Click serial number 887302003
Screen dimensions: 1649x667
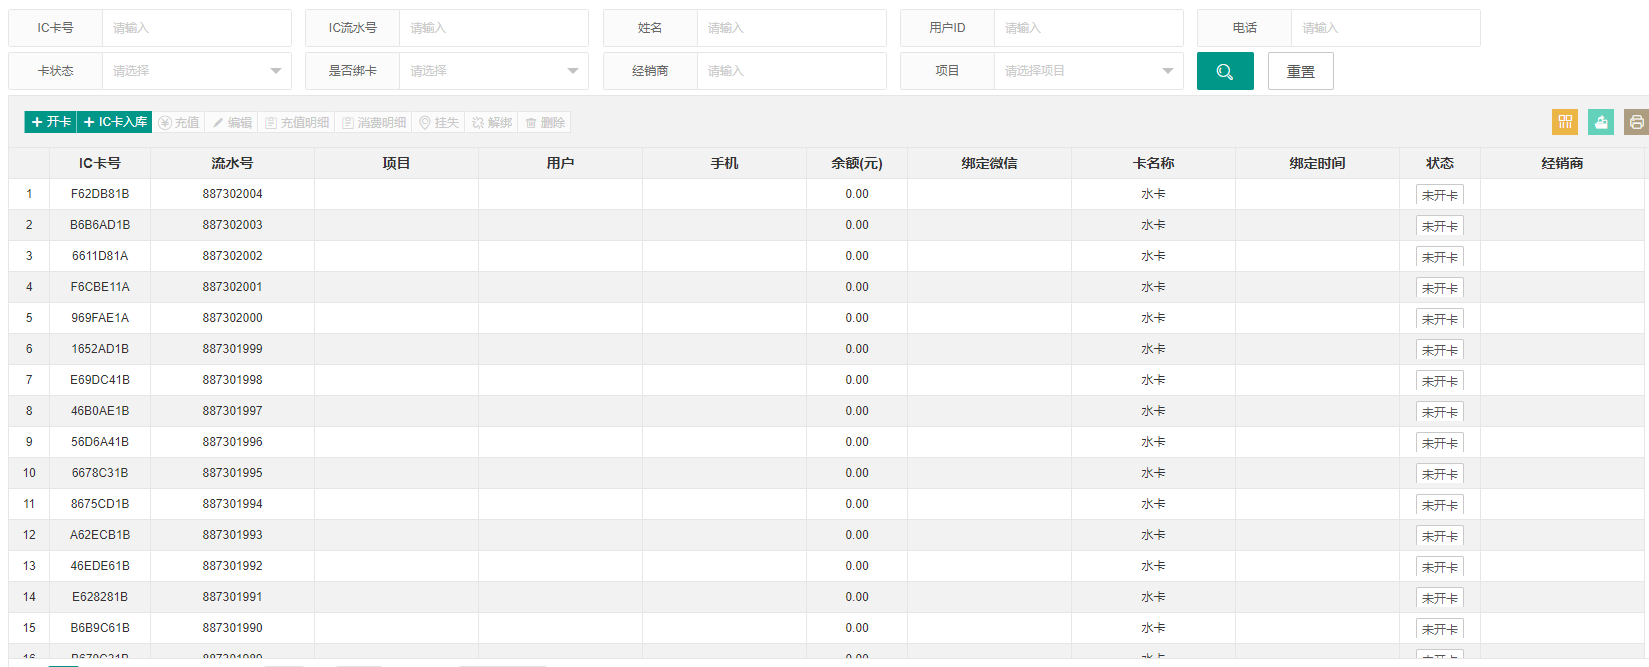point(232,225)
